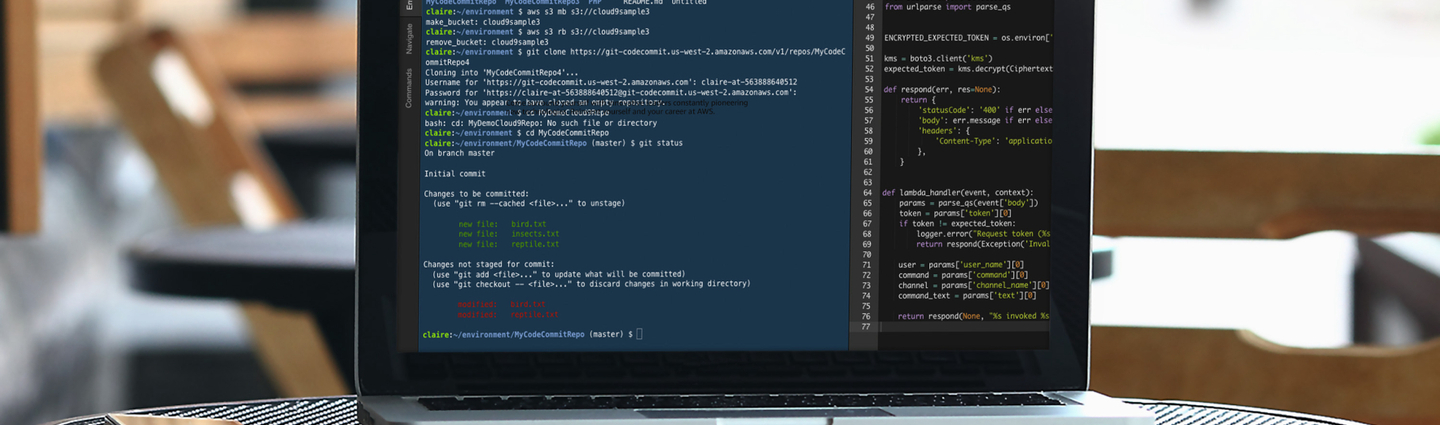Click red reptile.txt under modified files
The image size is (1440, 425).
coord(535,314)
